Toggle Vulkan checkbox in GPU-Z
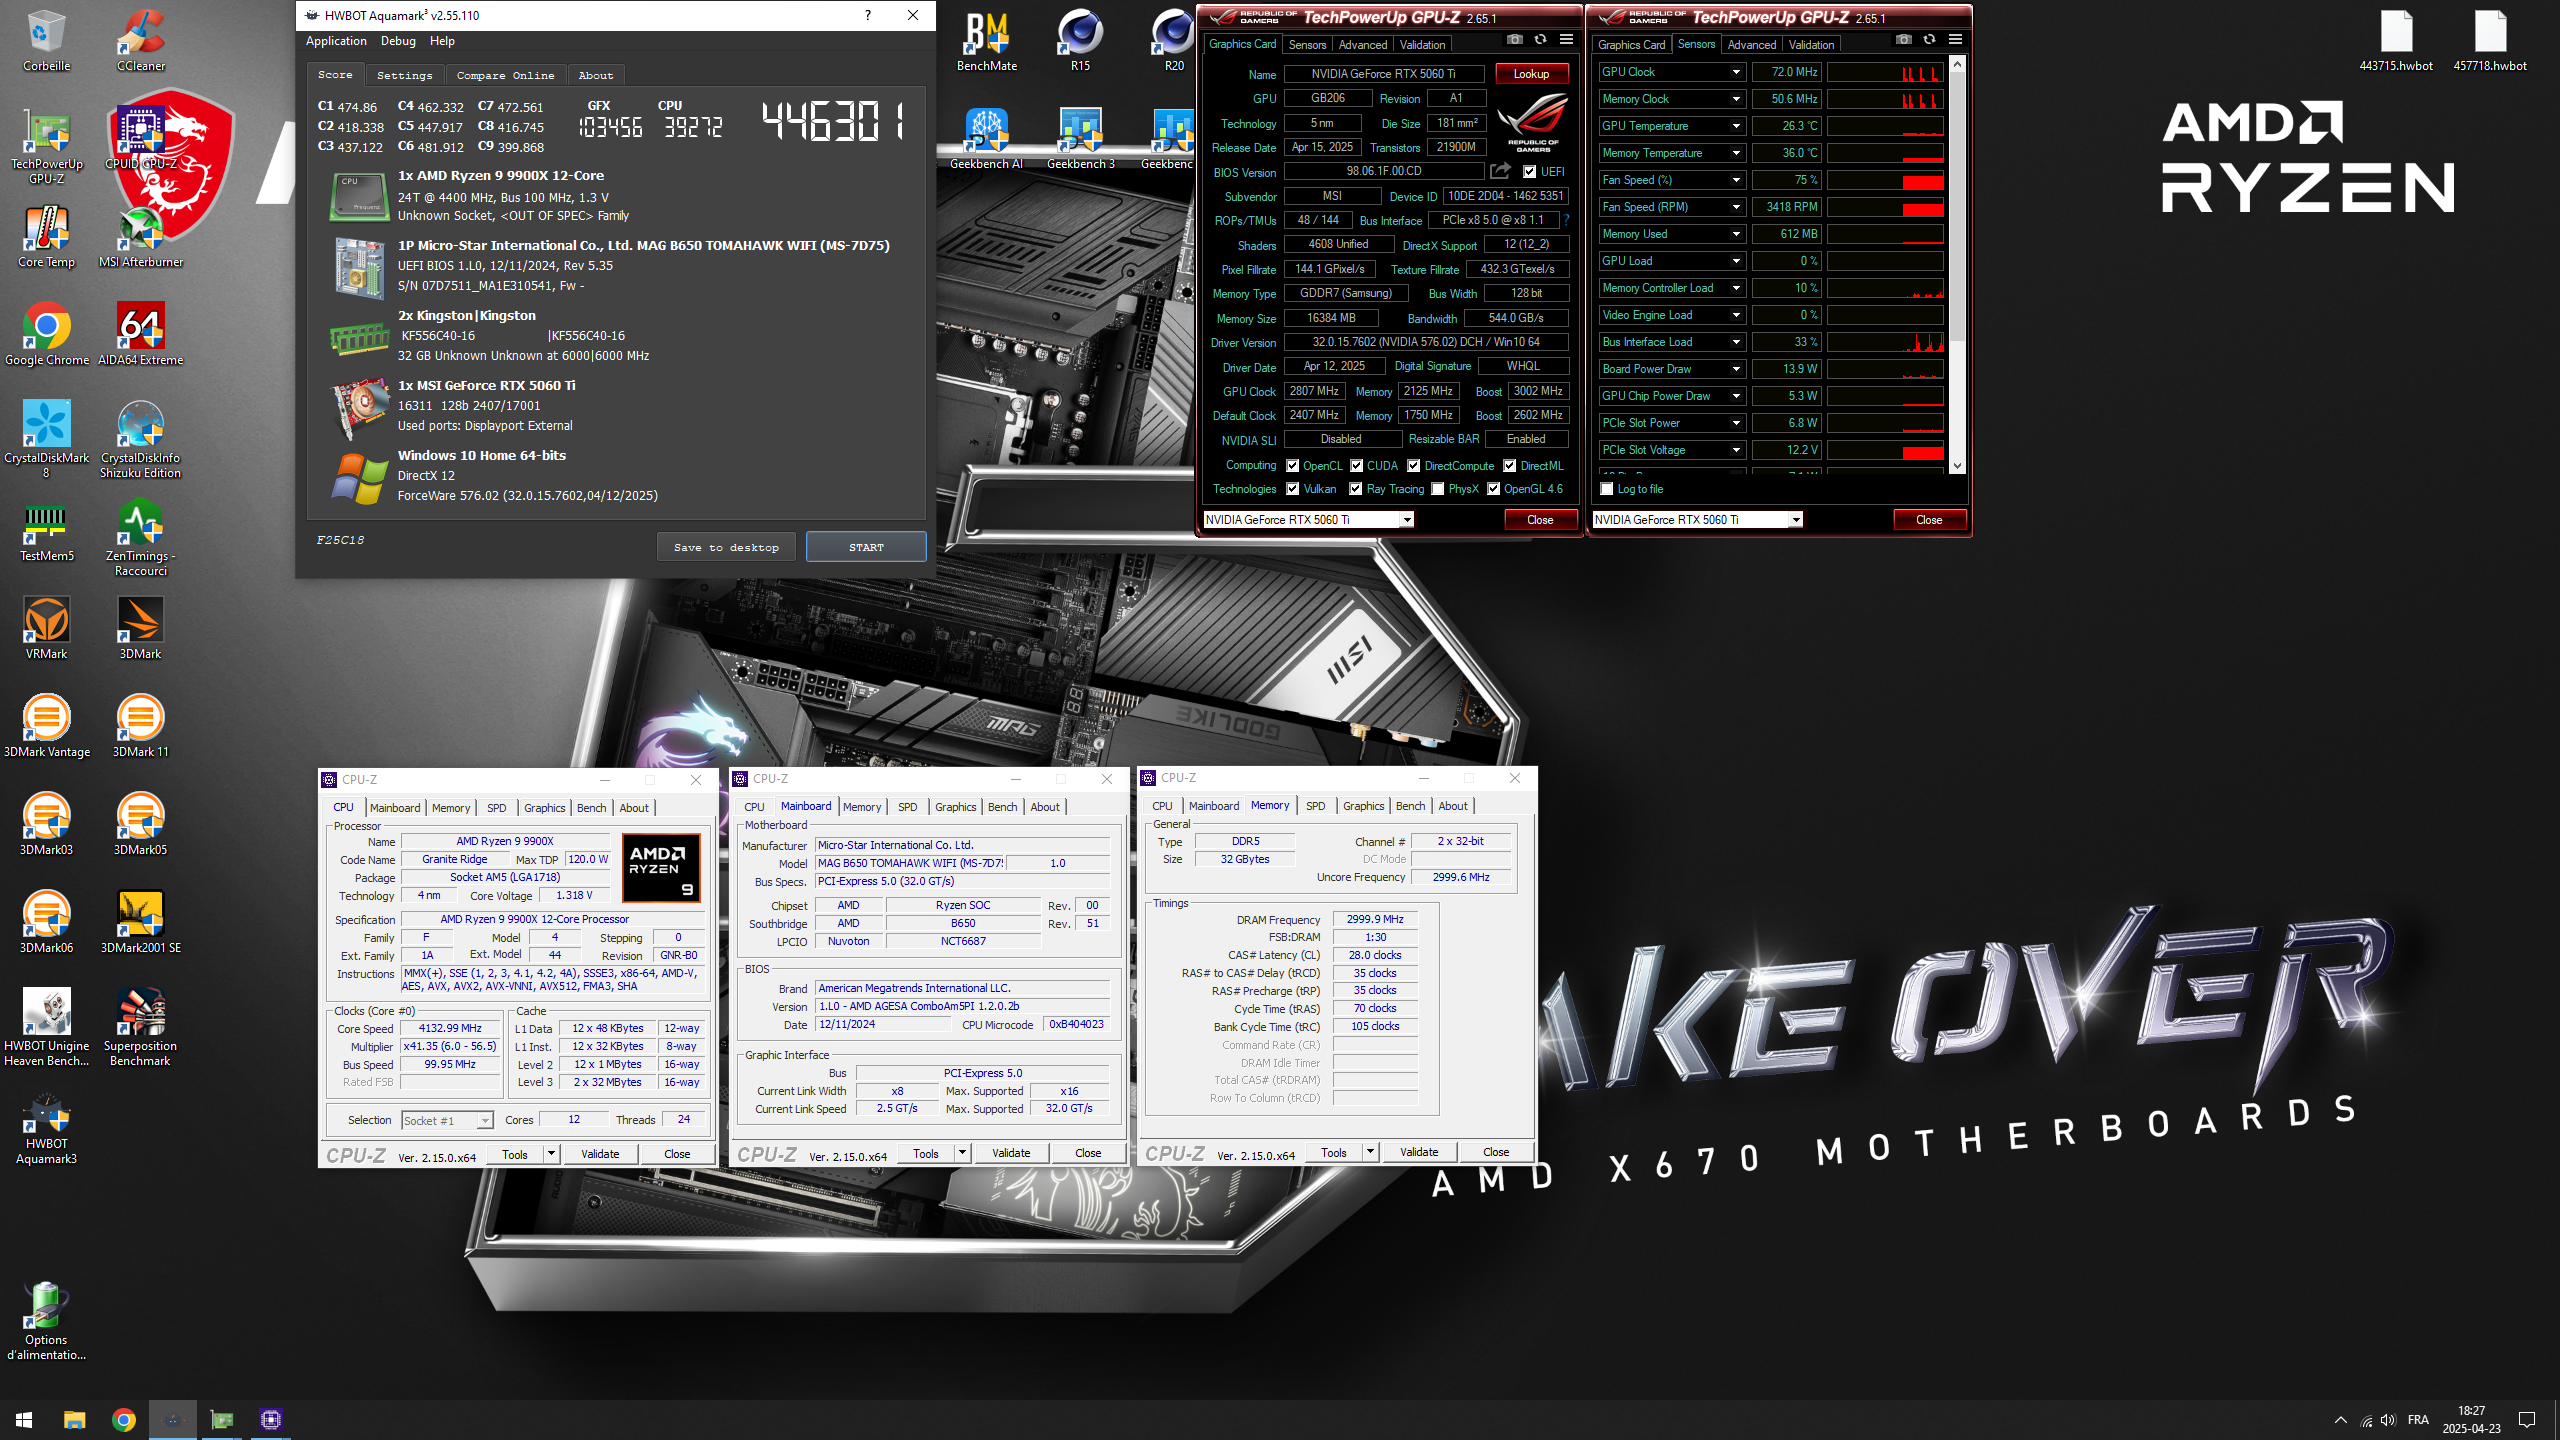The width and height of the screenshot is (2560, 1440). pos(1292,489)
